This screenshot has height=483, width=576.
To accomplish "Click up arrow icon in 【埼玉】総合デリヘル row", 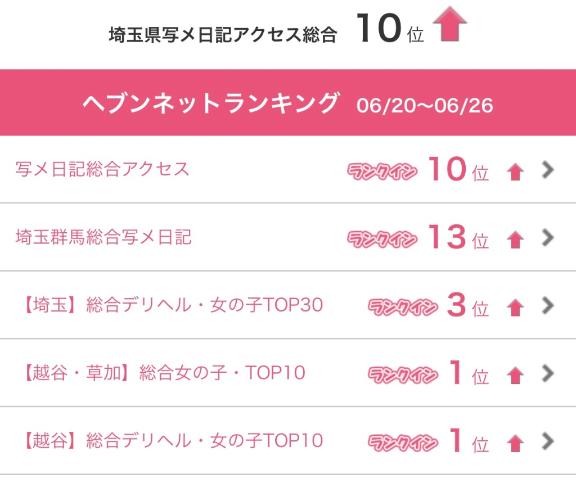I will click(x=515, y=308).
